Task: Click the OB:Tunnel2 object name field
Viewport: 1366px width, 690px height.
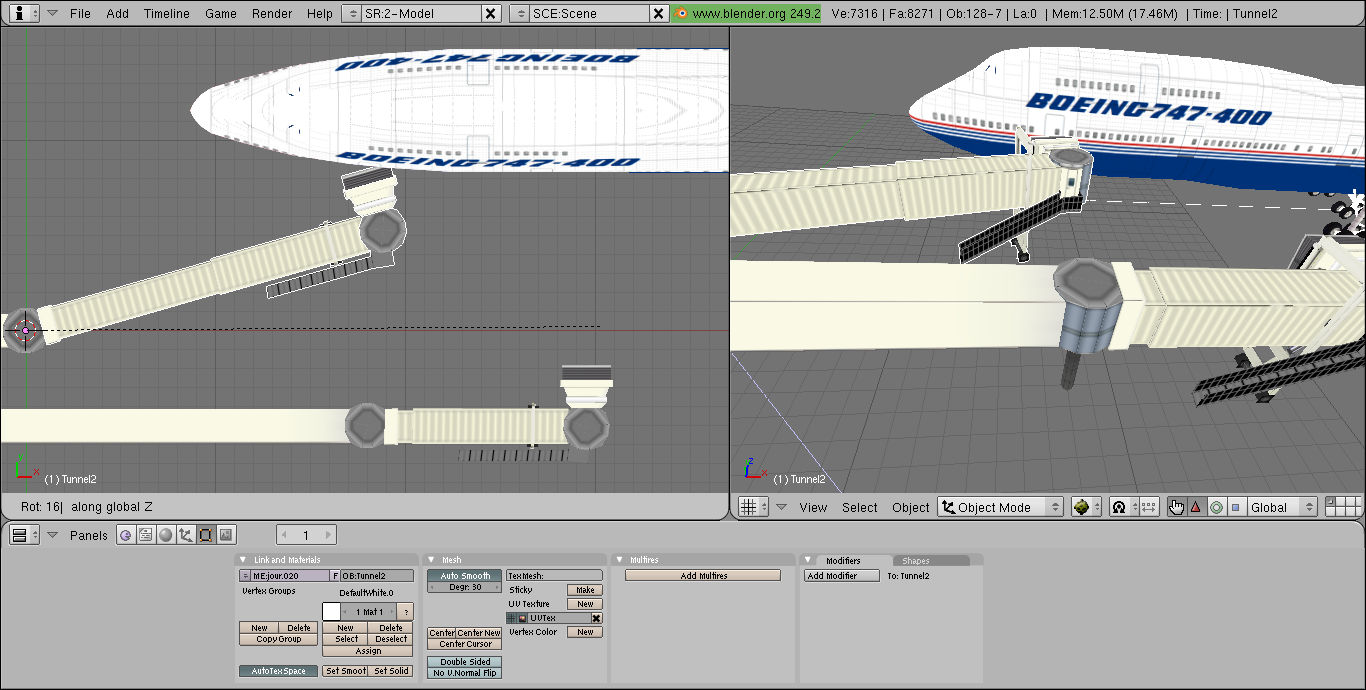Action: pyautogui.click(x=377, y=576)
